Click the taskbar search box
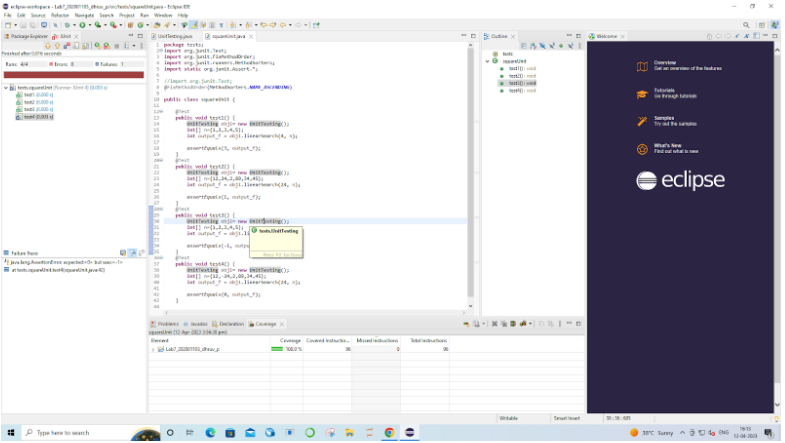Viewport: 785px width, 443px height. [x=90, y=432]
